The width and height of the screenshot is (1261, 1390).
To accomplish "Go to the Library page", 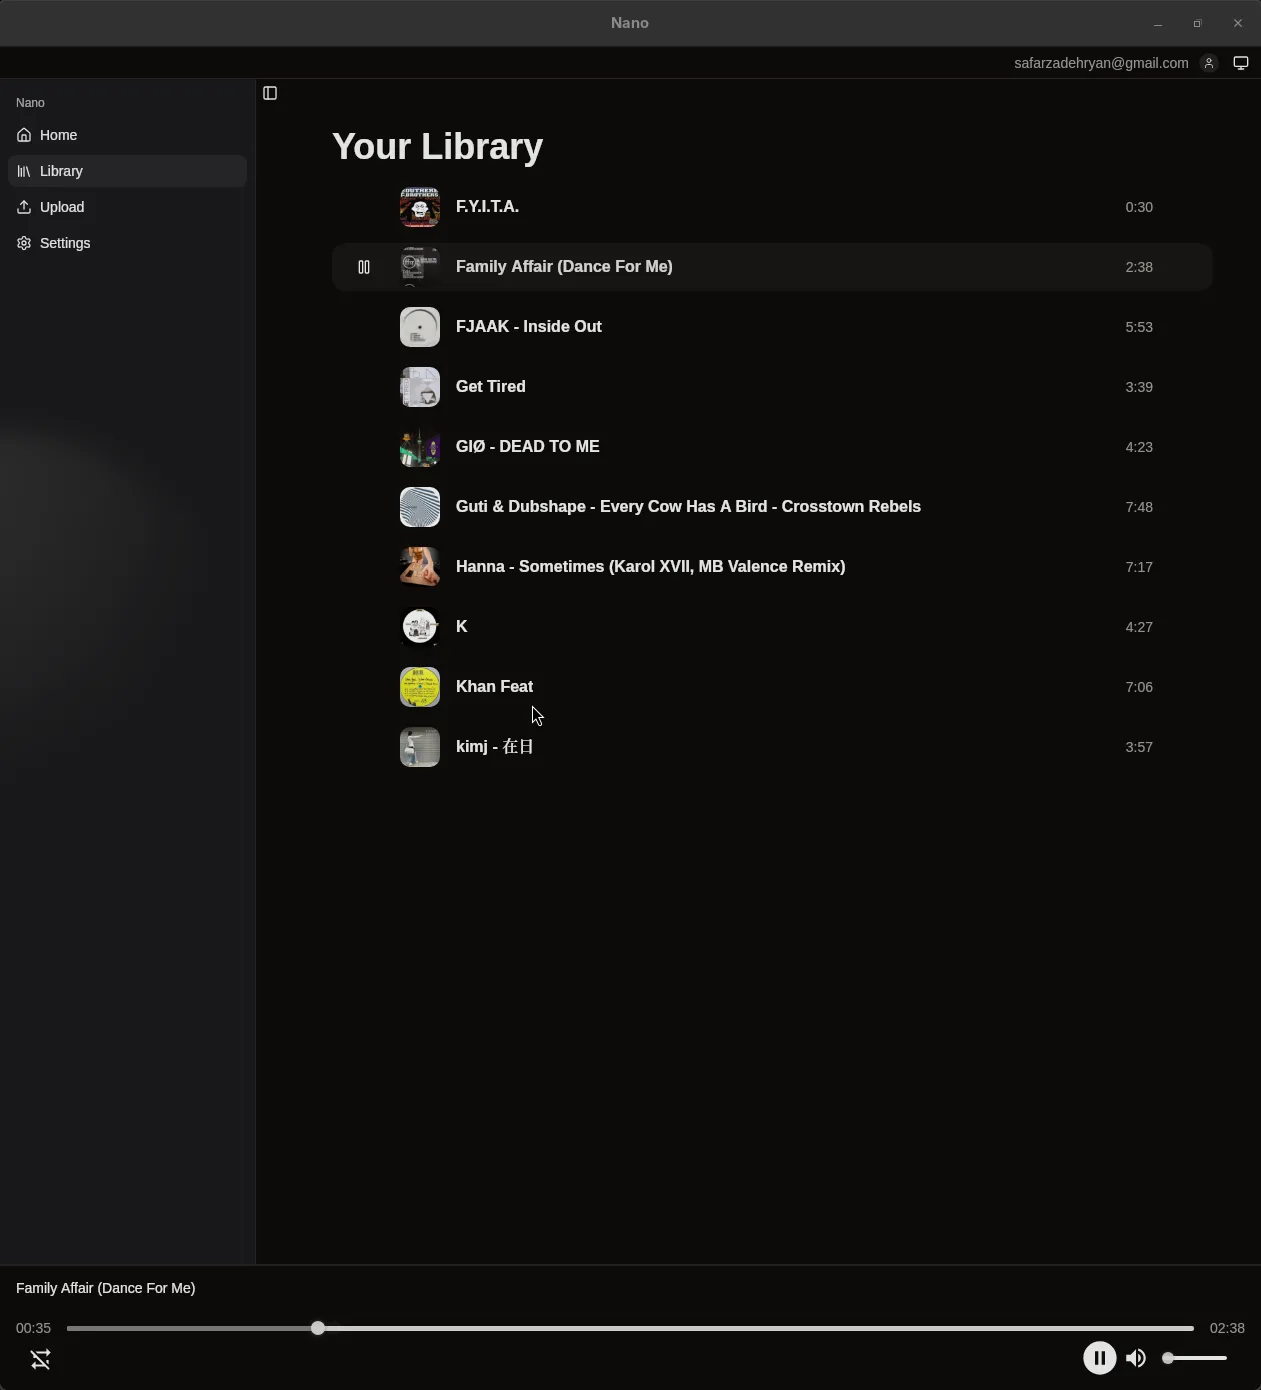I will pyautogui.click(x=62, y=171).
